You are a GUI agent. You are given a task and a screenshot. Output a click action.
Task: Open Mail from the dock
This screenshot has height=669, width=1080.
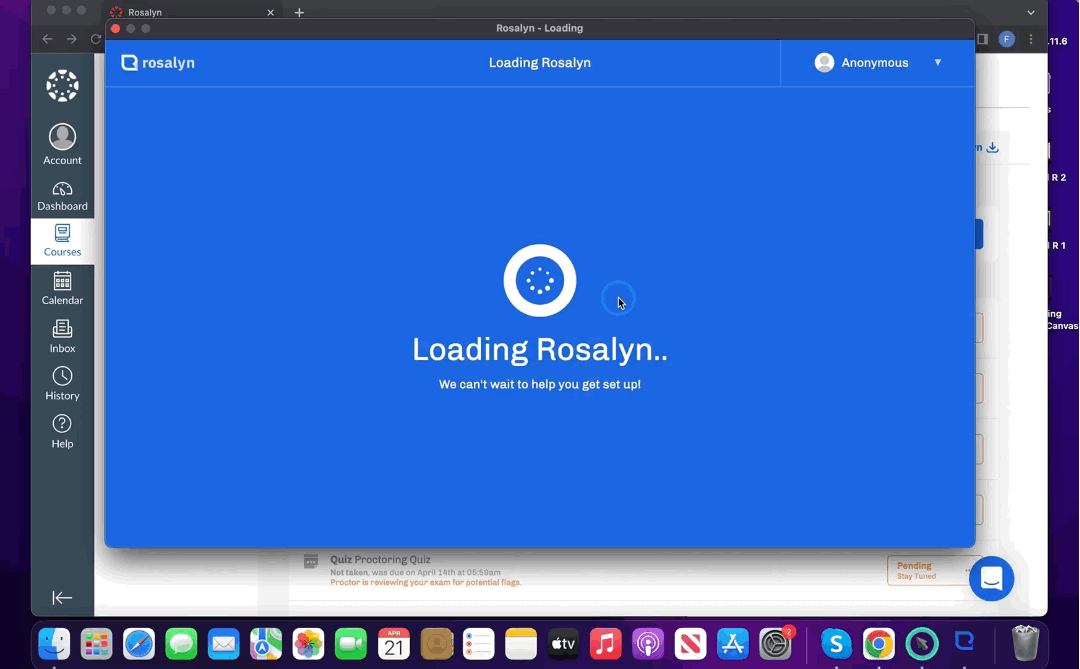point(224,644)
